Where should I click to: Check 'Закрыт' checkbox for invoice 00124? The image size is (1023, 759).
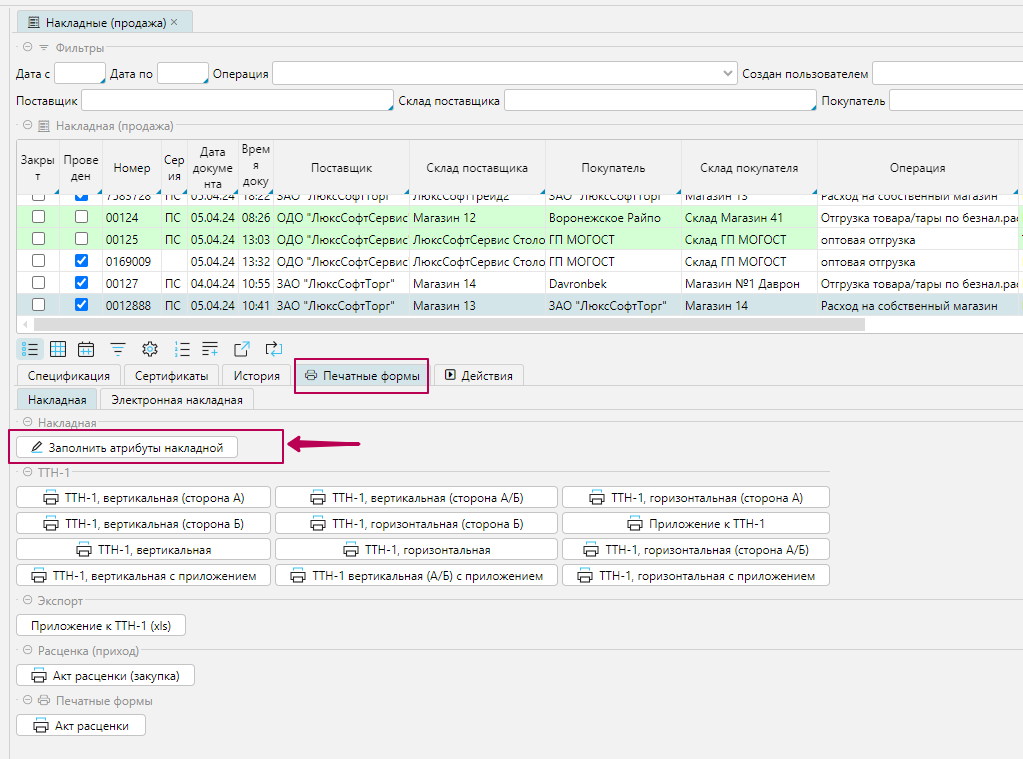point(39,217)
